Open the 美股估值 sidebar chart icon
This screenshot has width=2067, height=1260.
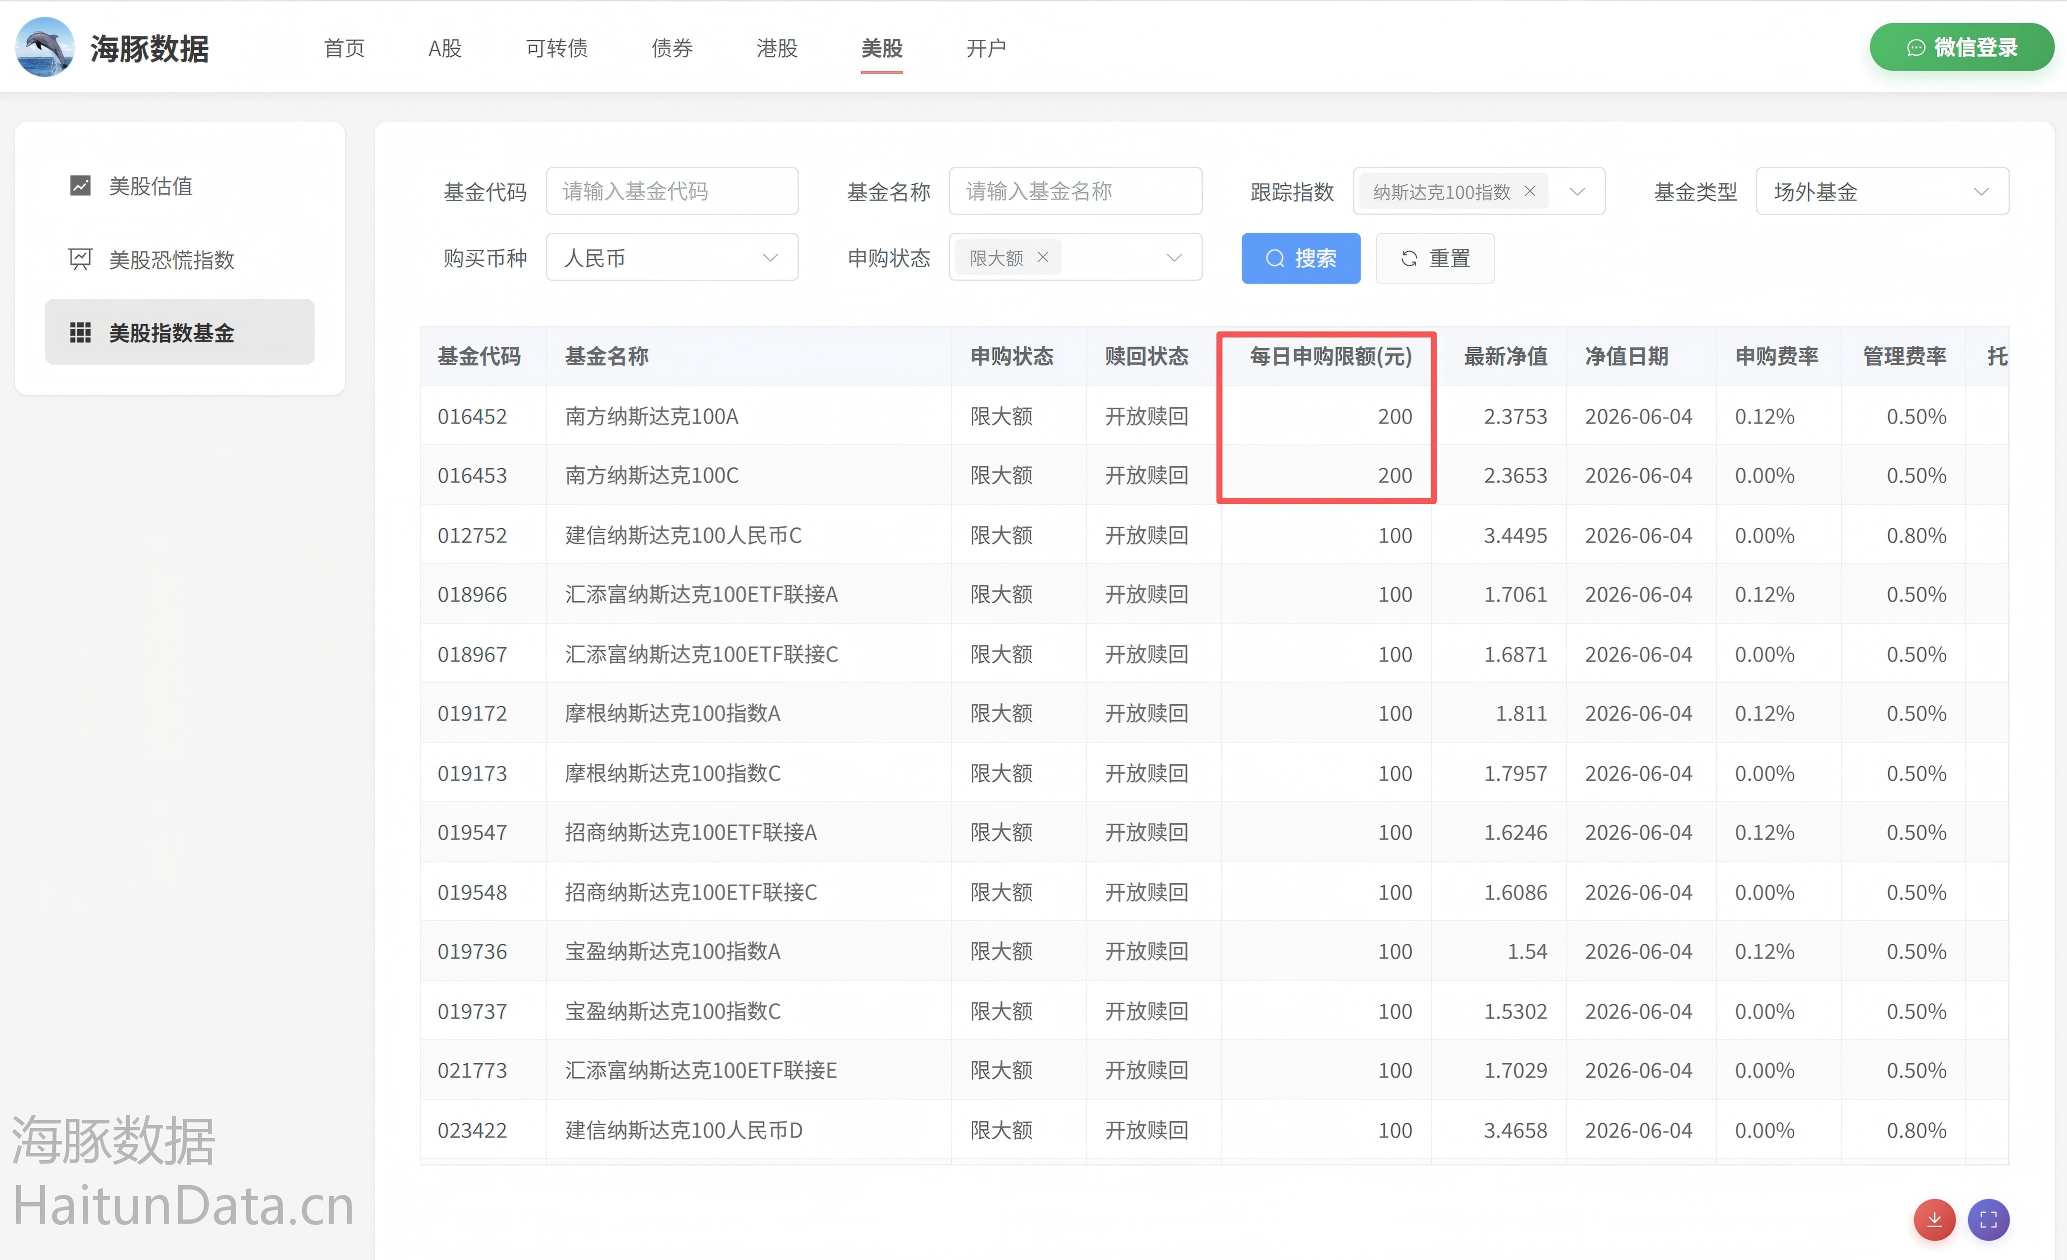pos(80,186)
